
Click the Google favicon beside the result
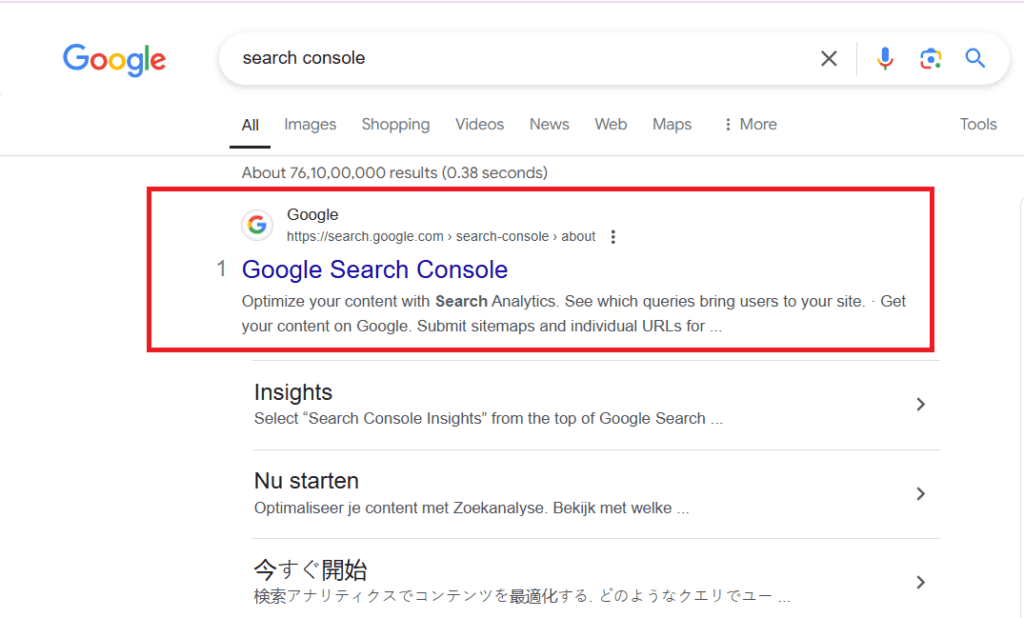pyautogui.click(x=257, y=225)
